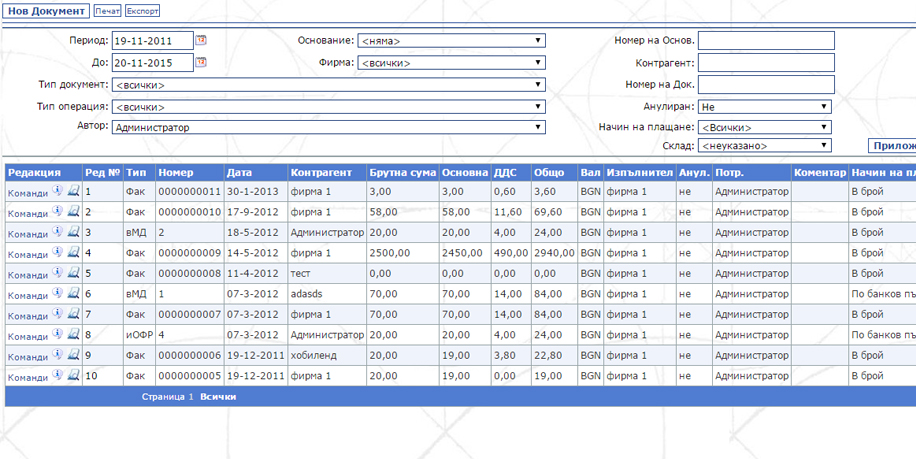Select the Нов Документ tab

tap(45, 11)
